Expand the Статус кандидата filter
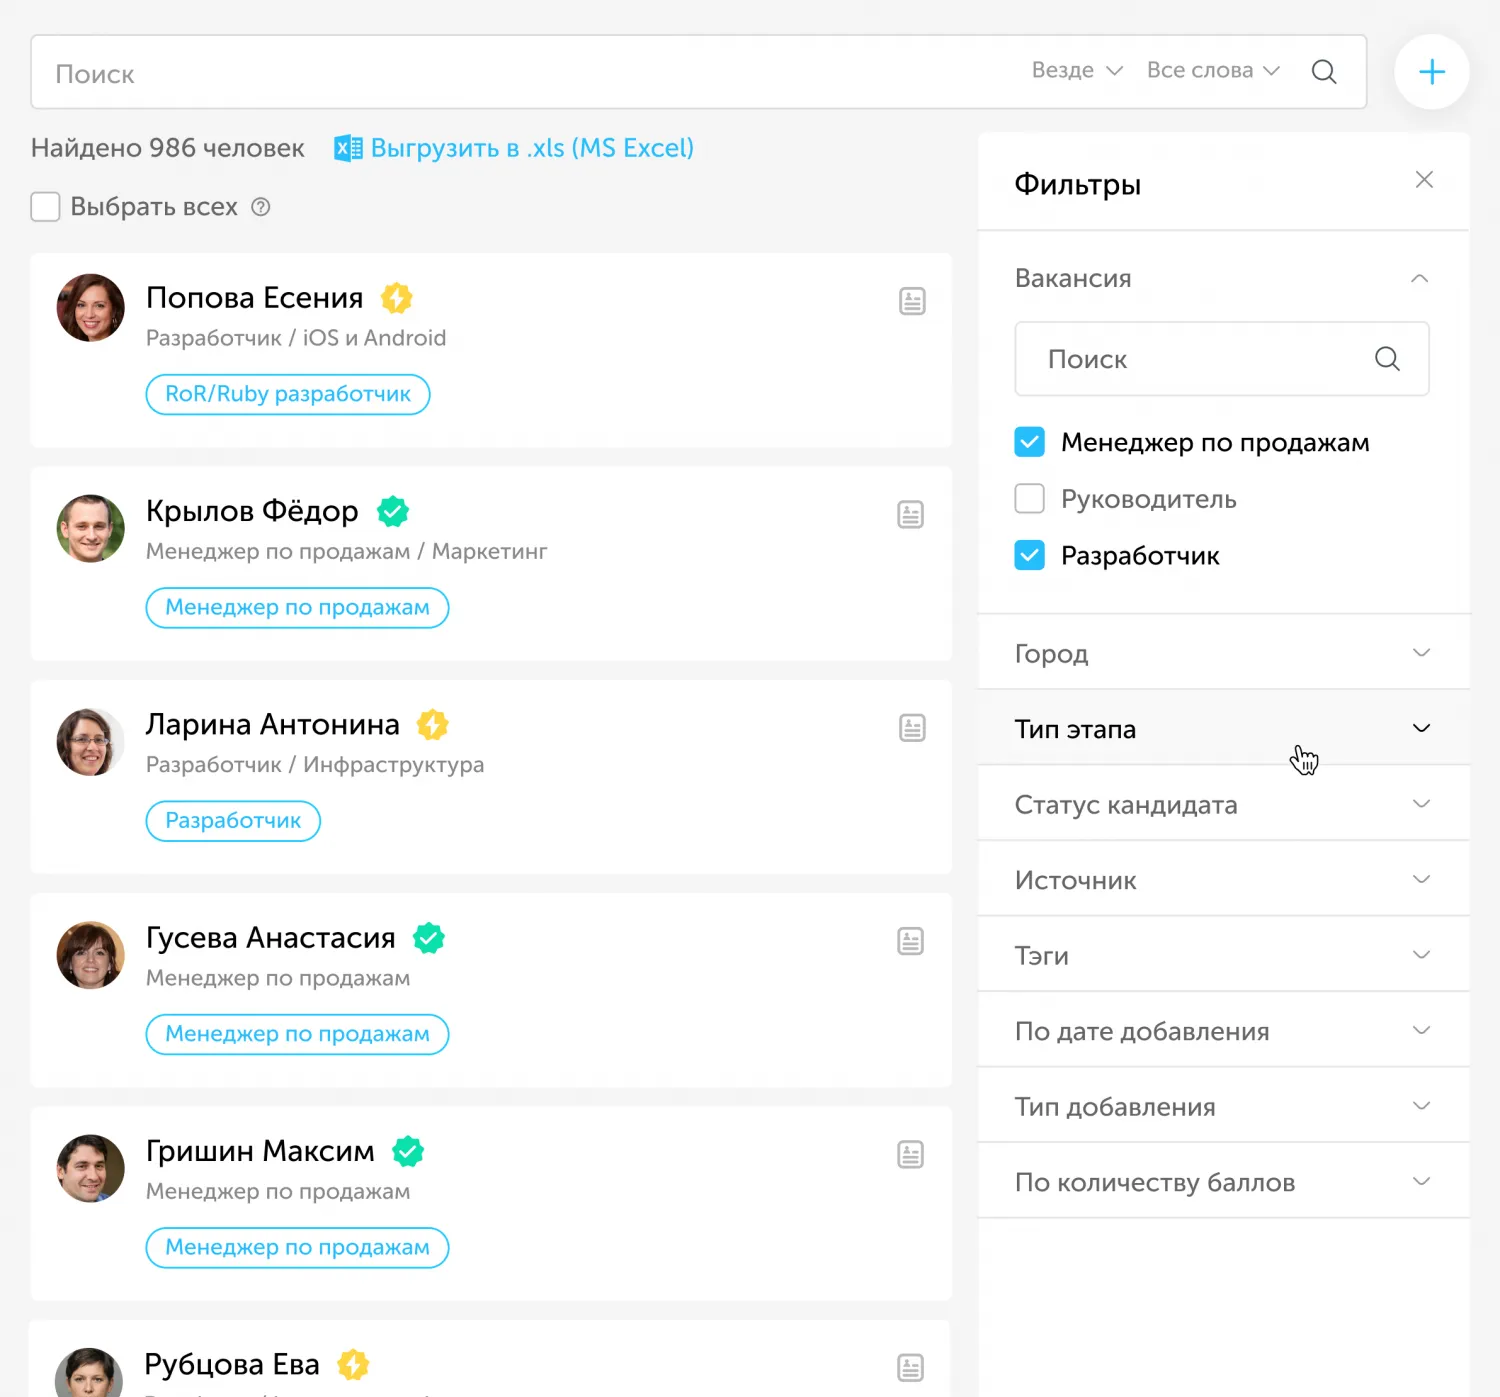This screenshot has width=1500, height=1397. point(1222,805)
